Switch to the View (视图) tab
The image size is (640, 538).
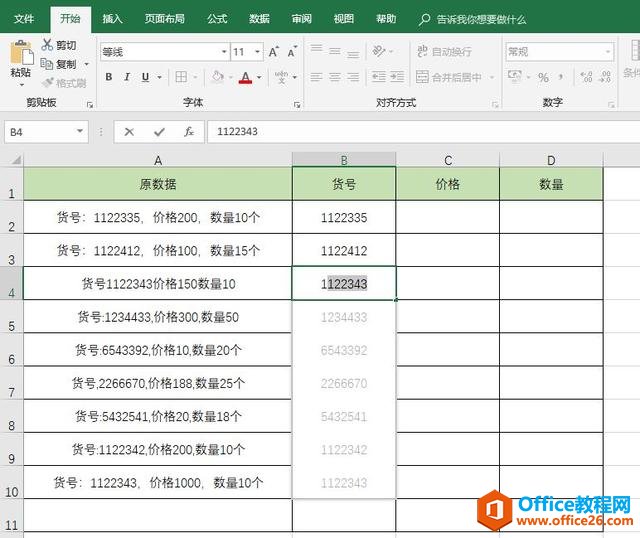[x=344, y=19]
